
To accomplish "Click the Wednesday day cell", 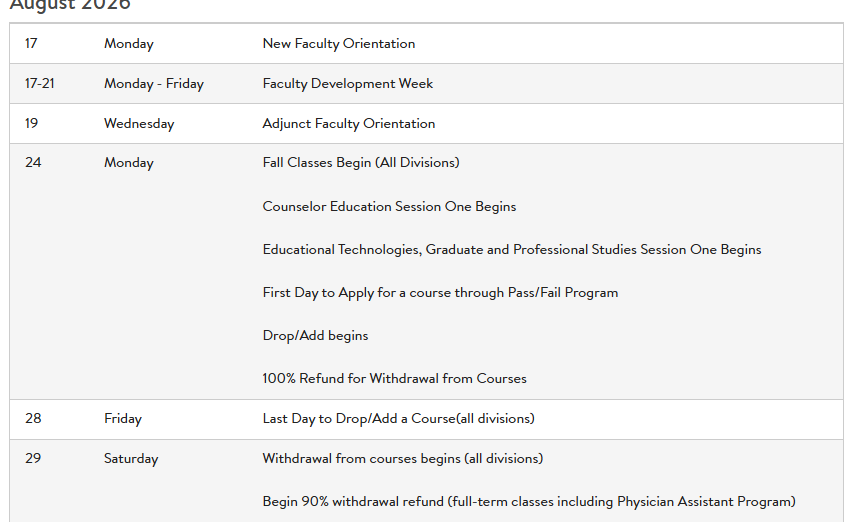I will [139, 123].
